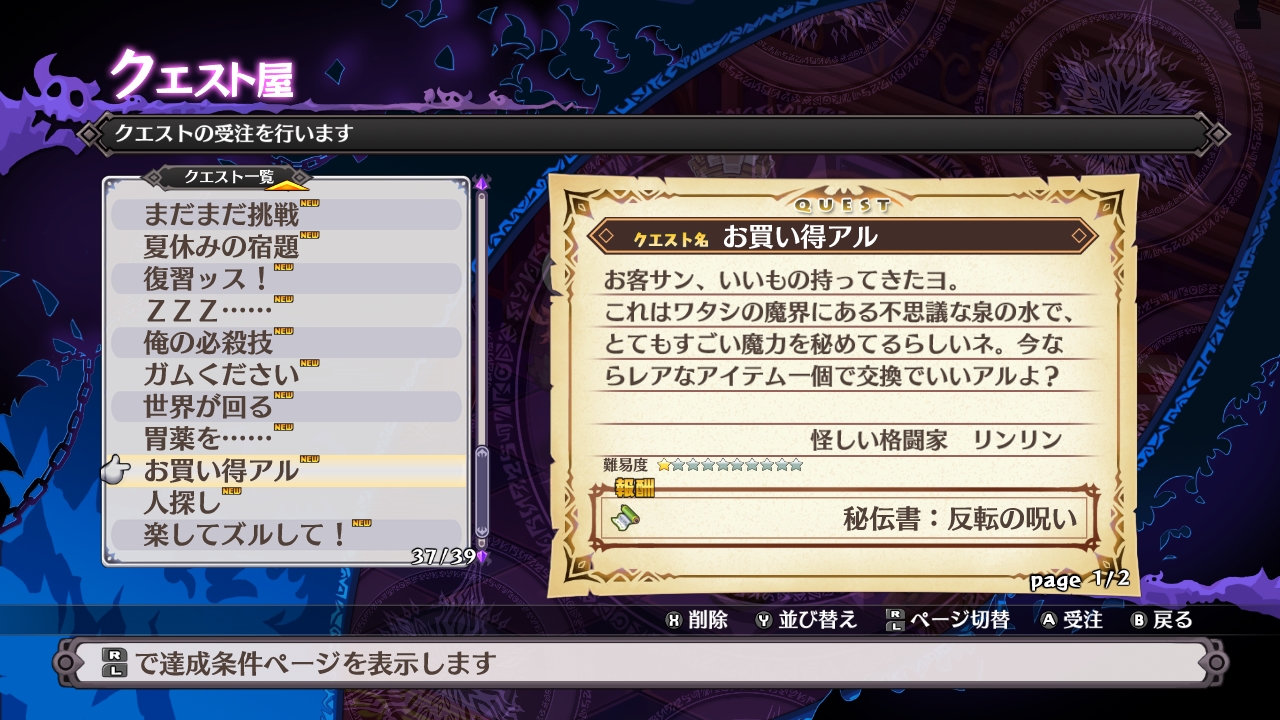
Task: Click the X button delete icon
Action: tap(674, 620)
